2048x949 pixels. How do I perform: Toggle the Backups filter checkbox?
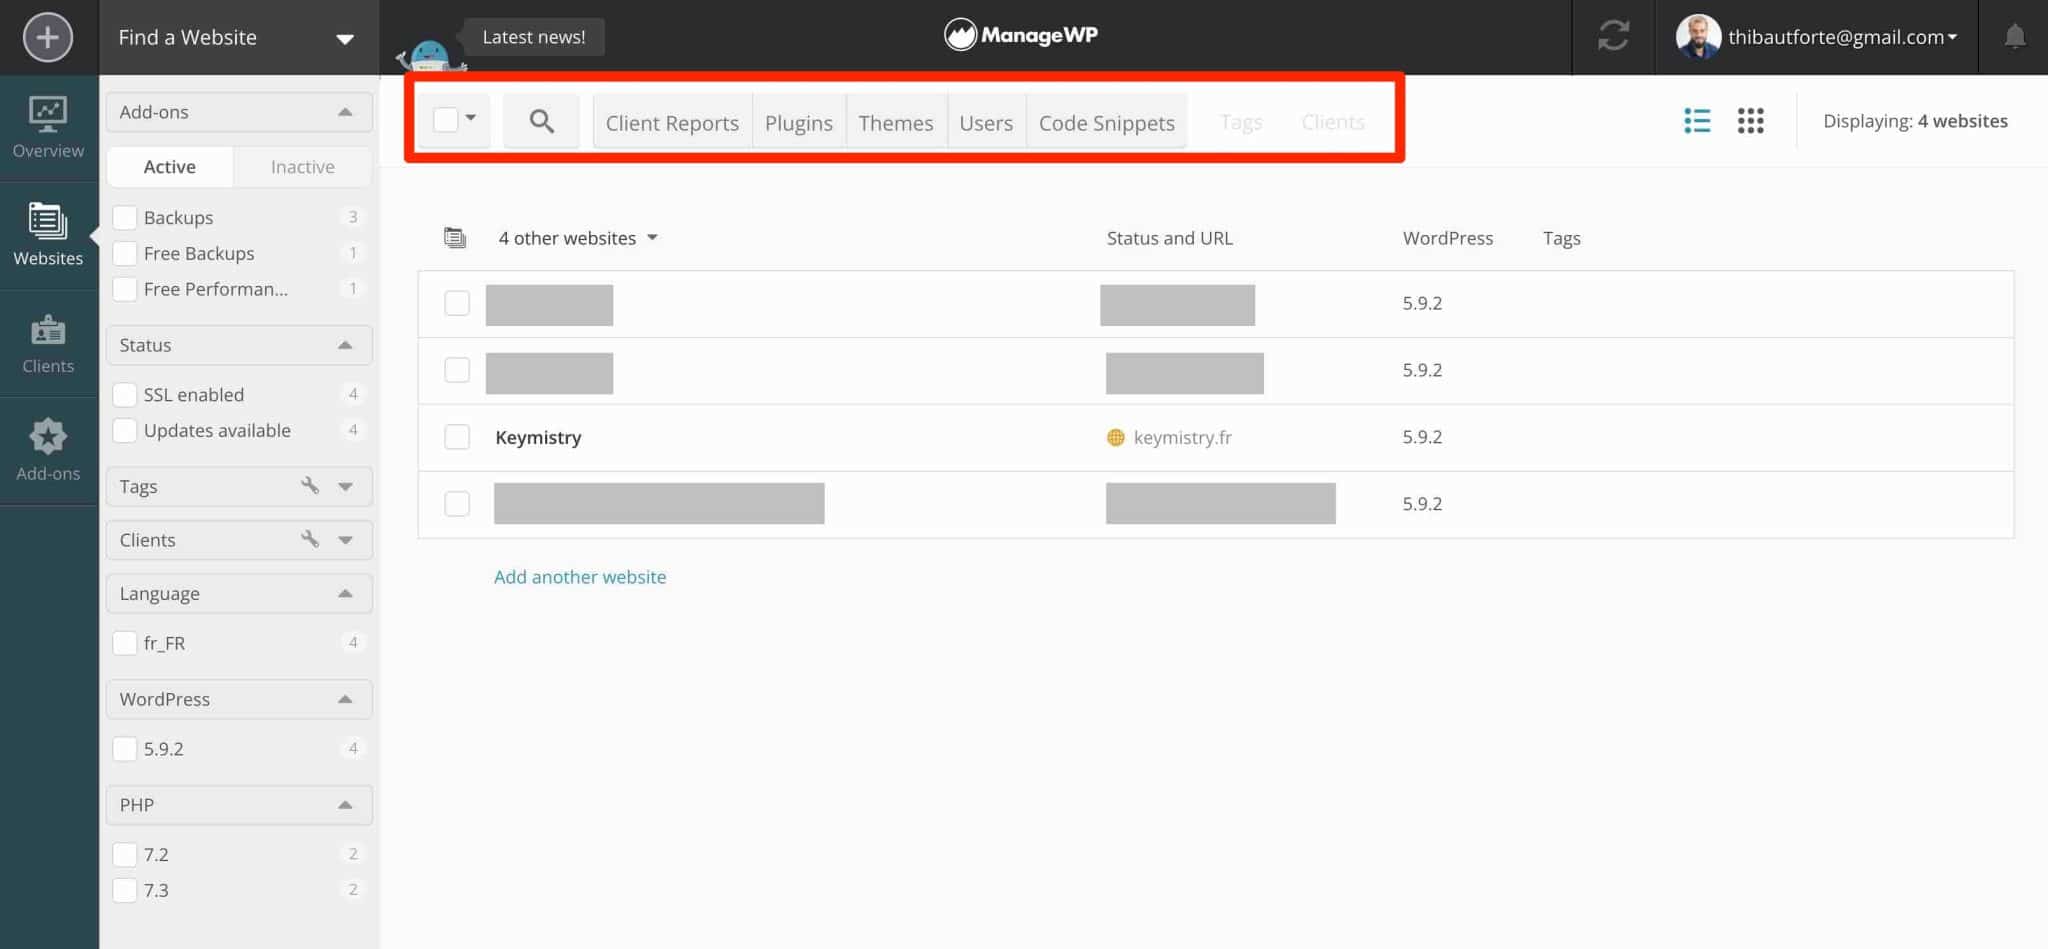point(125,217)
